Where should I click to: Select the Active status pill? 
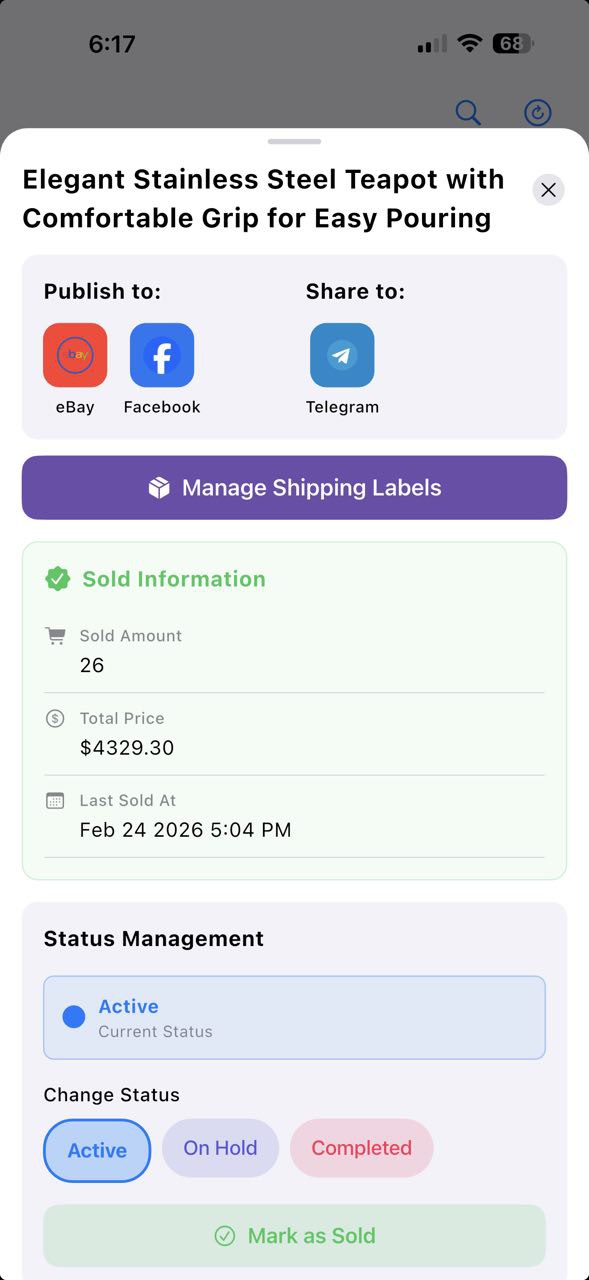pos(97,1150)
